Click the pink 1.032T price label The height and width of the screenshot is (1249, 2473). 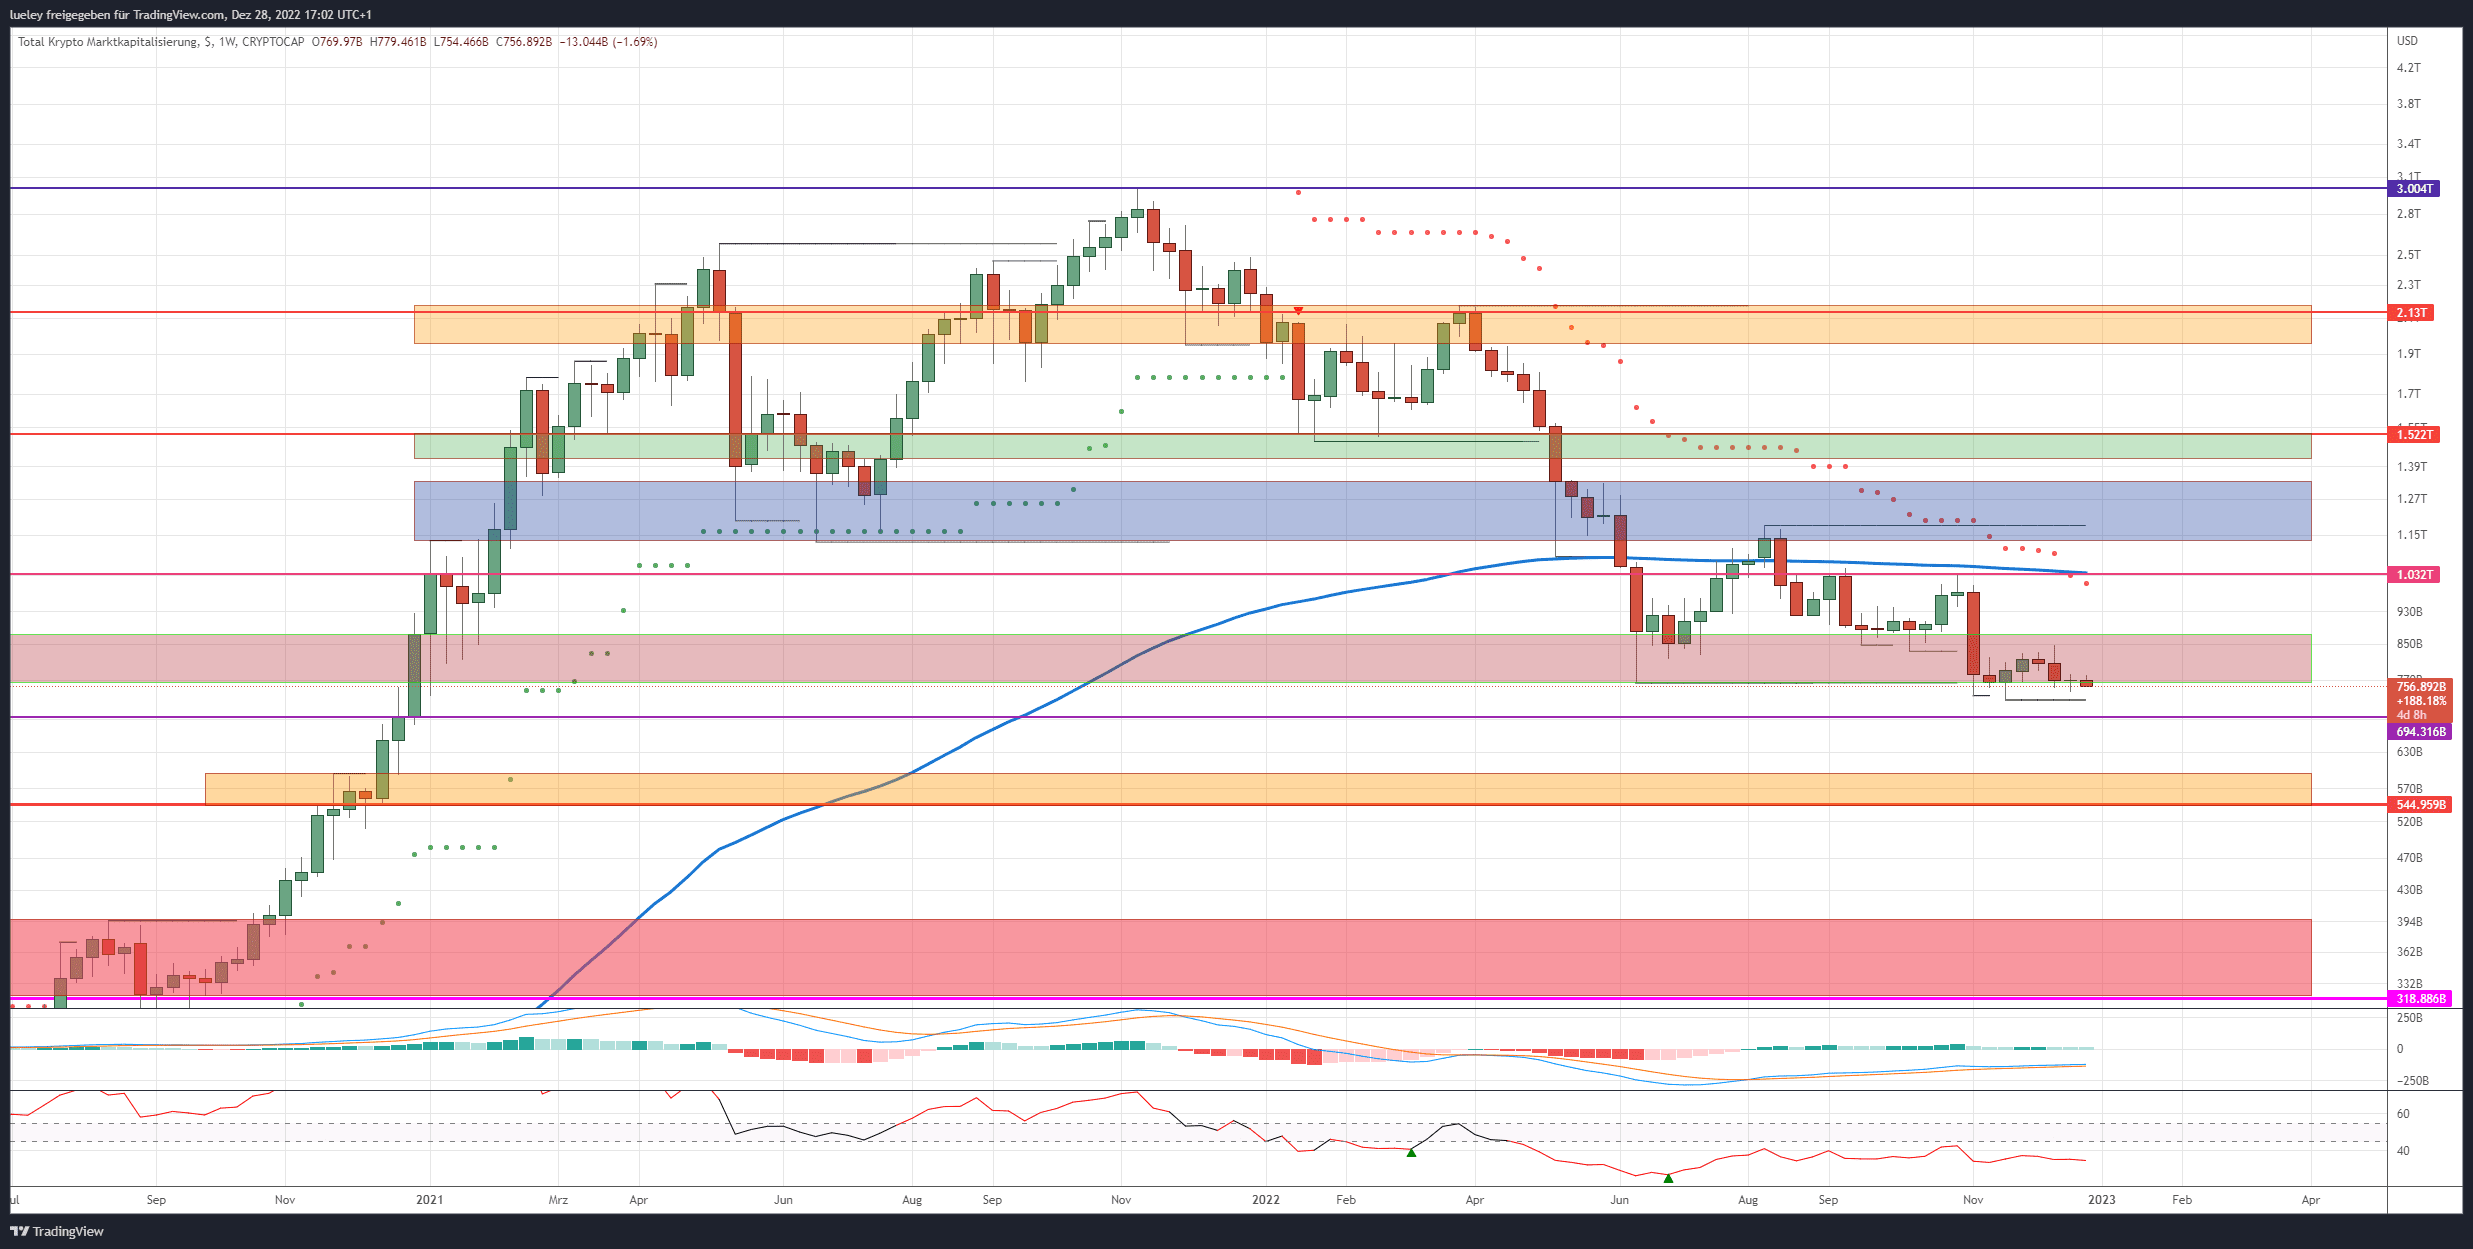(2414, 575)
